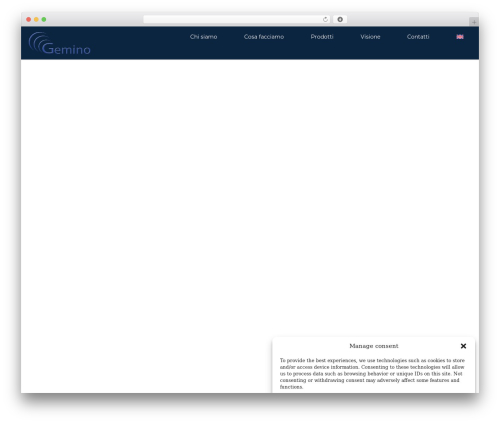Close the Manage consent dialog
The height and width of the screenshot is (423, 500).
463,346
